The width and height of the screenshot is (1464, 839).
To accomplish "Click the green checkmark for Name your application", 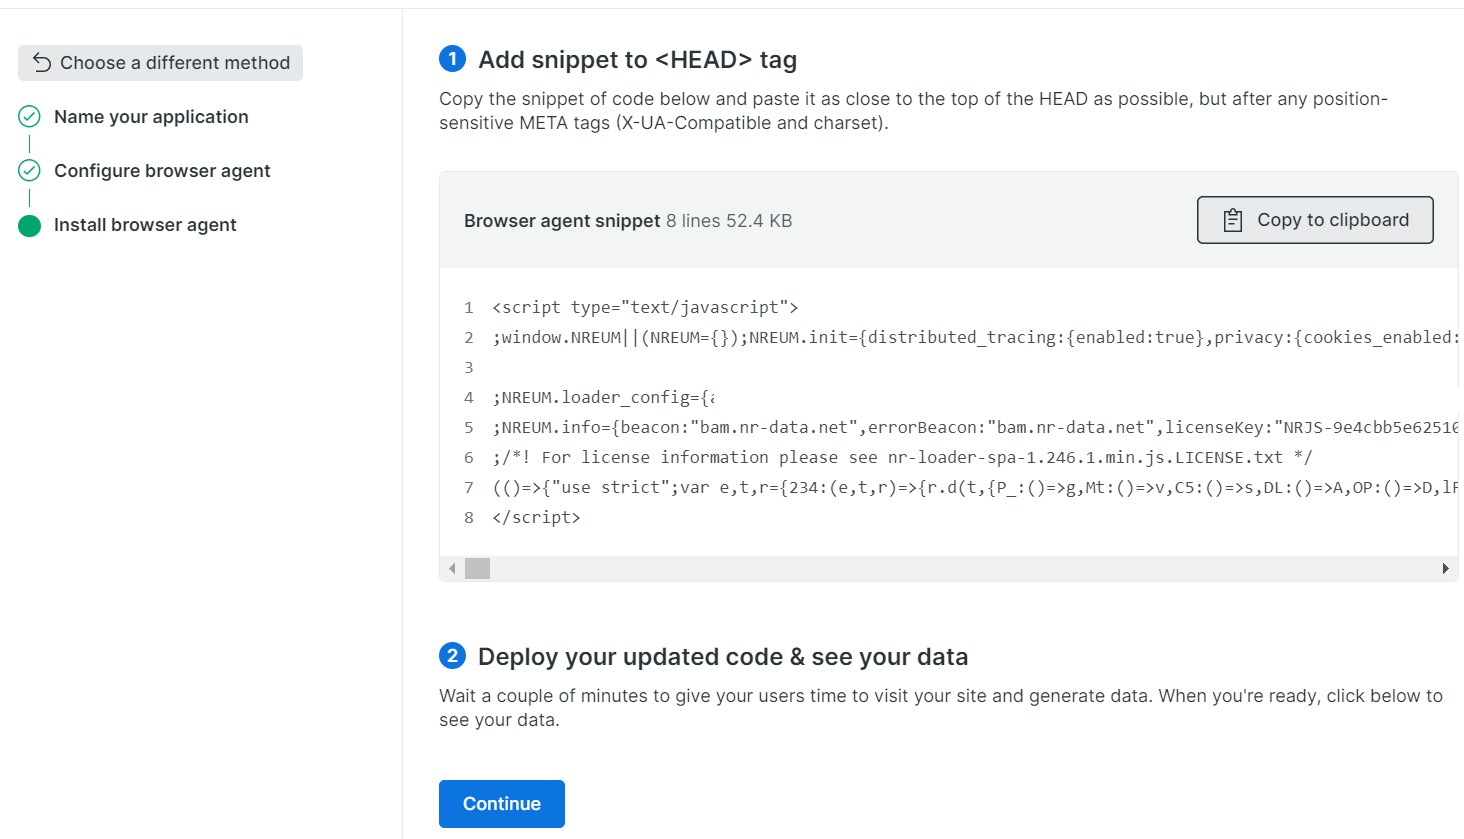I will coord(30,117).
